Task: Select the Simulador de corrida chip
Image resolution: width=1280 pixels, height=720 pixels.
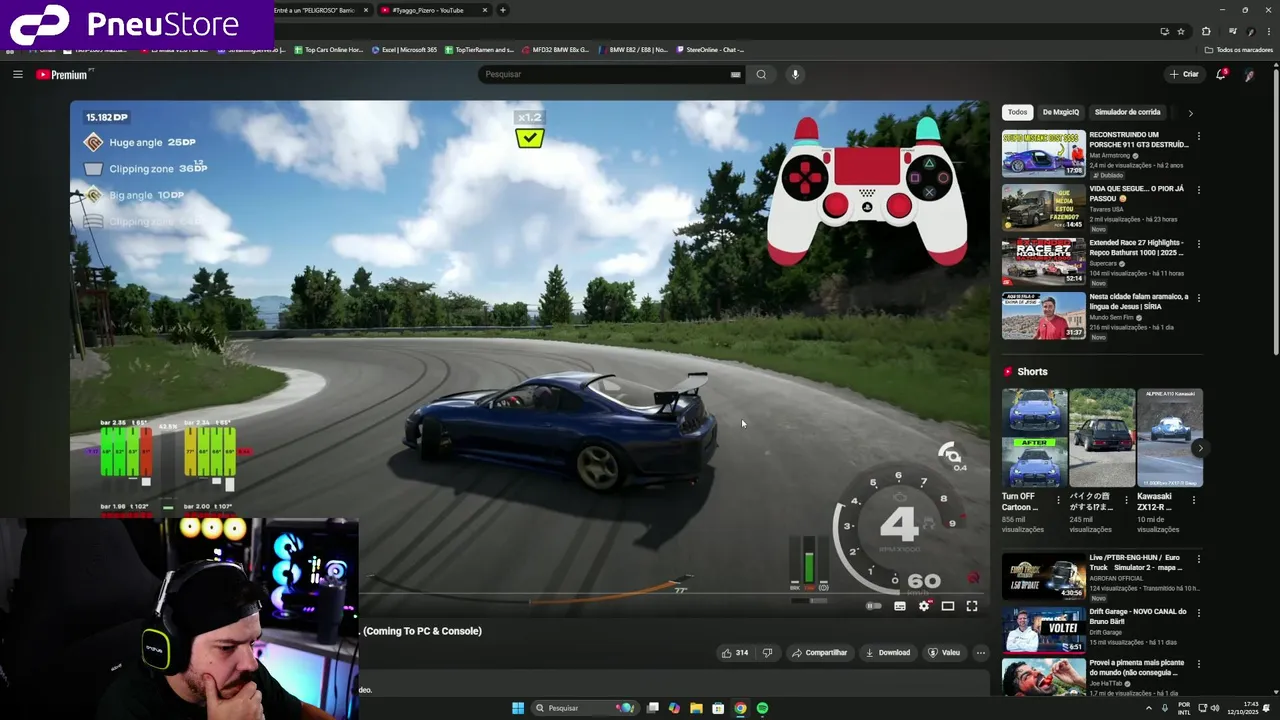Action: (1127, 113)
